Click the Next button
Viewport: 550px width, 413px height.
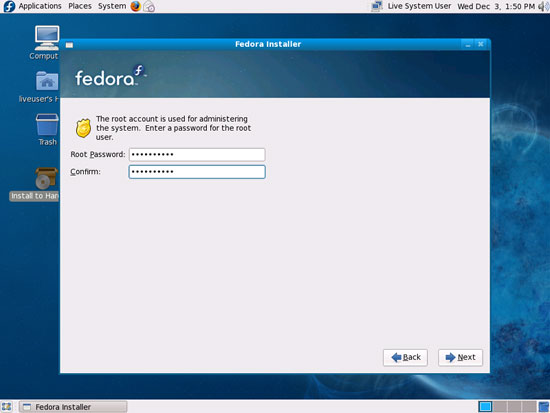point(460,358)
